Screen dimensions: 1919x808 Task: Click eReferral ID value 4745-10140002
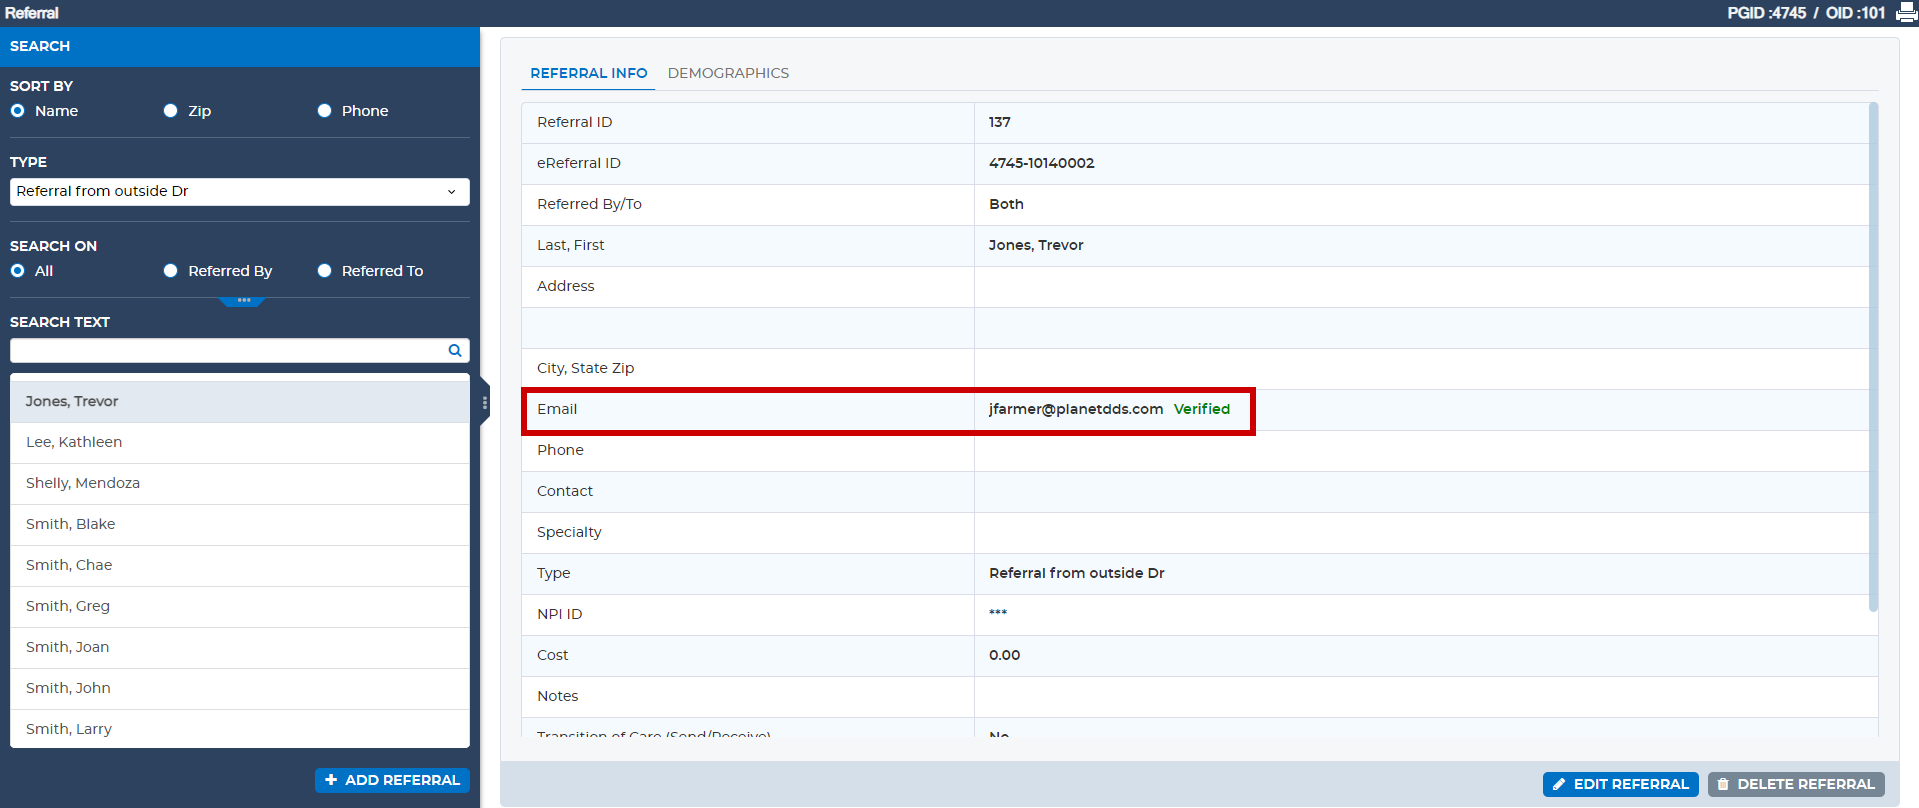click(x=1041, y=163)
